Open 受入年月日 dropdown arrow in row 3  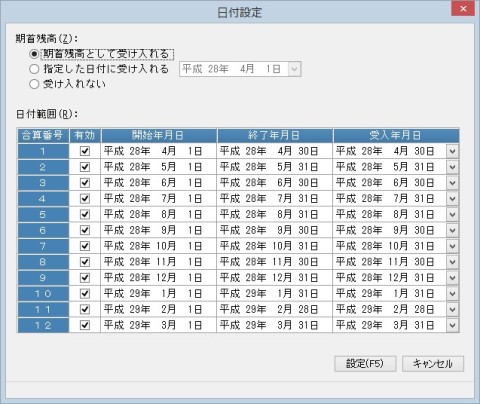pyautogui.click(x=452, y=183)
